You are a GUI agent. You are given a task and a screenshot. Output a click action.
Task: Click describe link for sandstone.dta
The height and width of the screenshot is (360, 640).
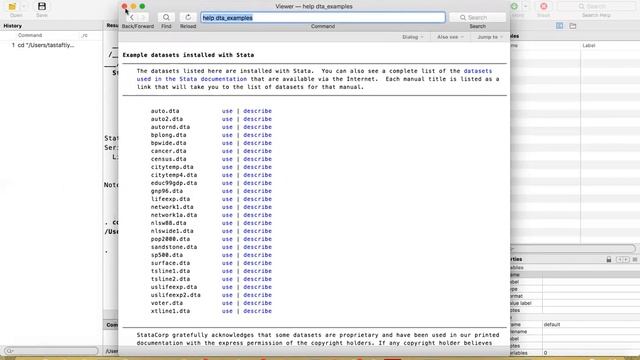[258, 247]
